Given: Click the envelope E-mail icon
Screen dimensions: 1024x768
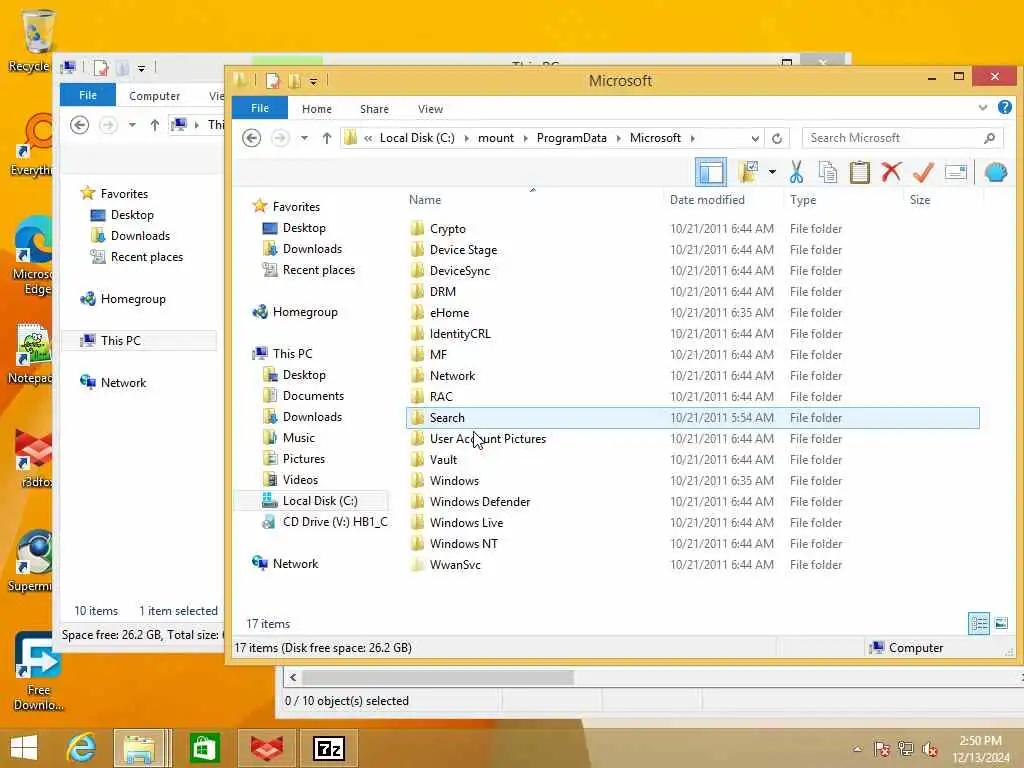Looking at the screenshot, I should click(955, 172).
